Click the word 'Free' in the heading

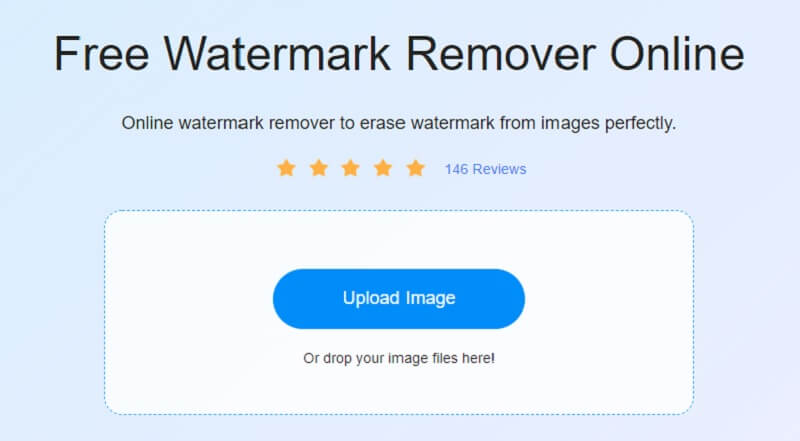pos(102,54)
